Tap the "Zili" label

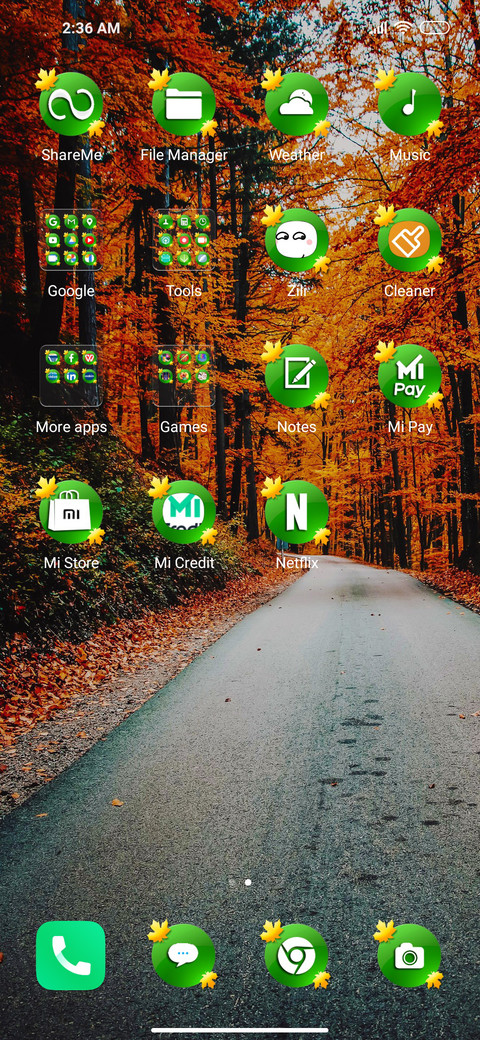[296, 291]
